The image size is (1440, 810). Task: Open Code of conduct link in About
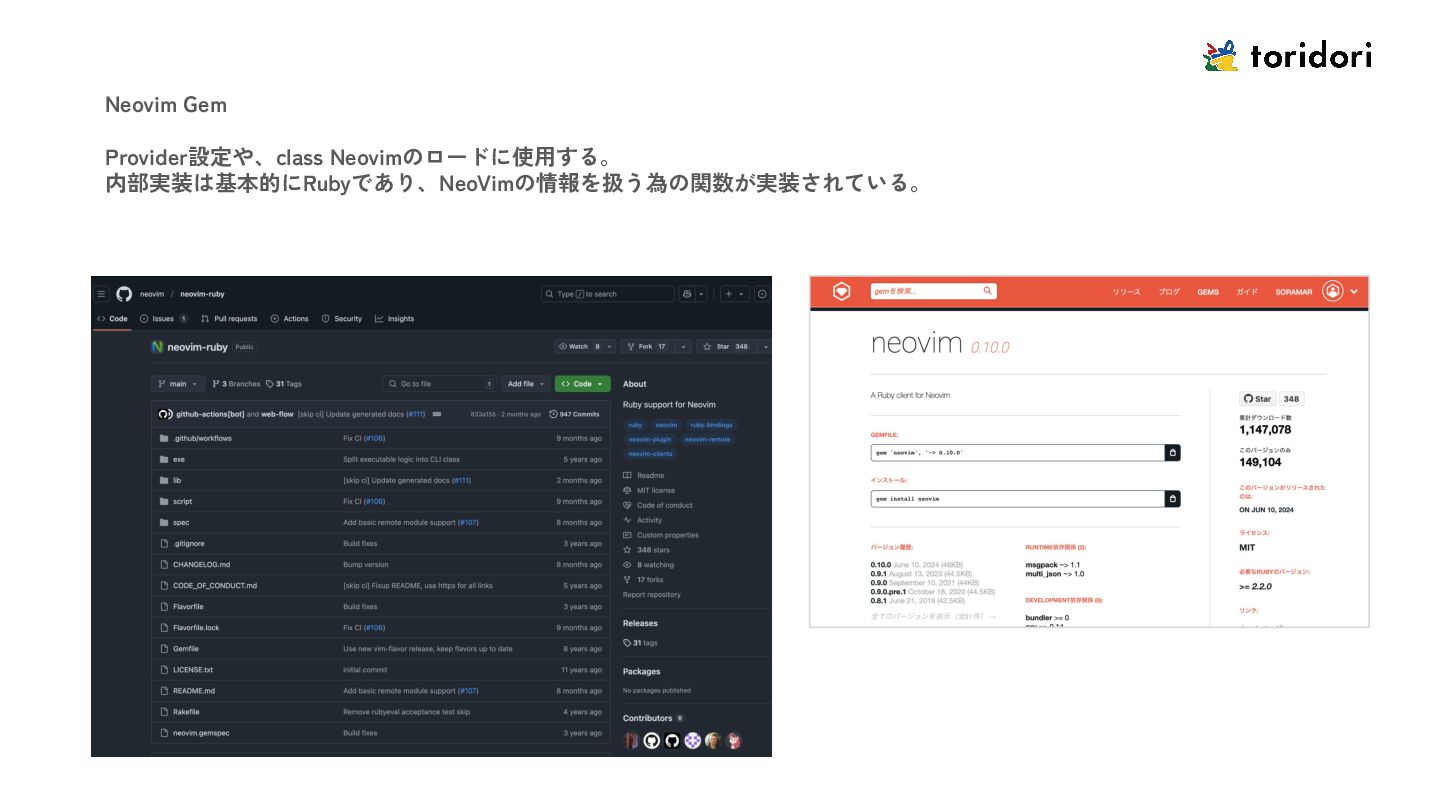[665, 505]
